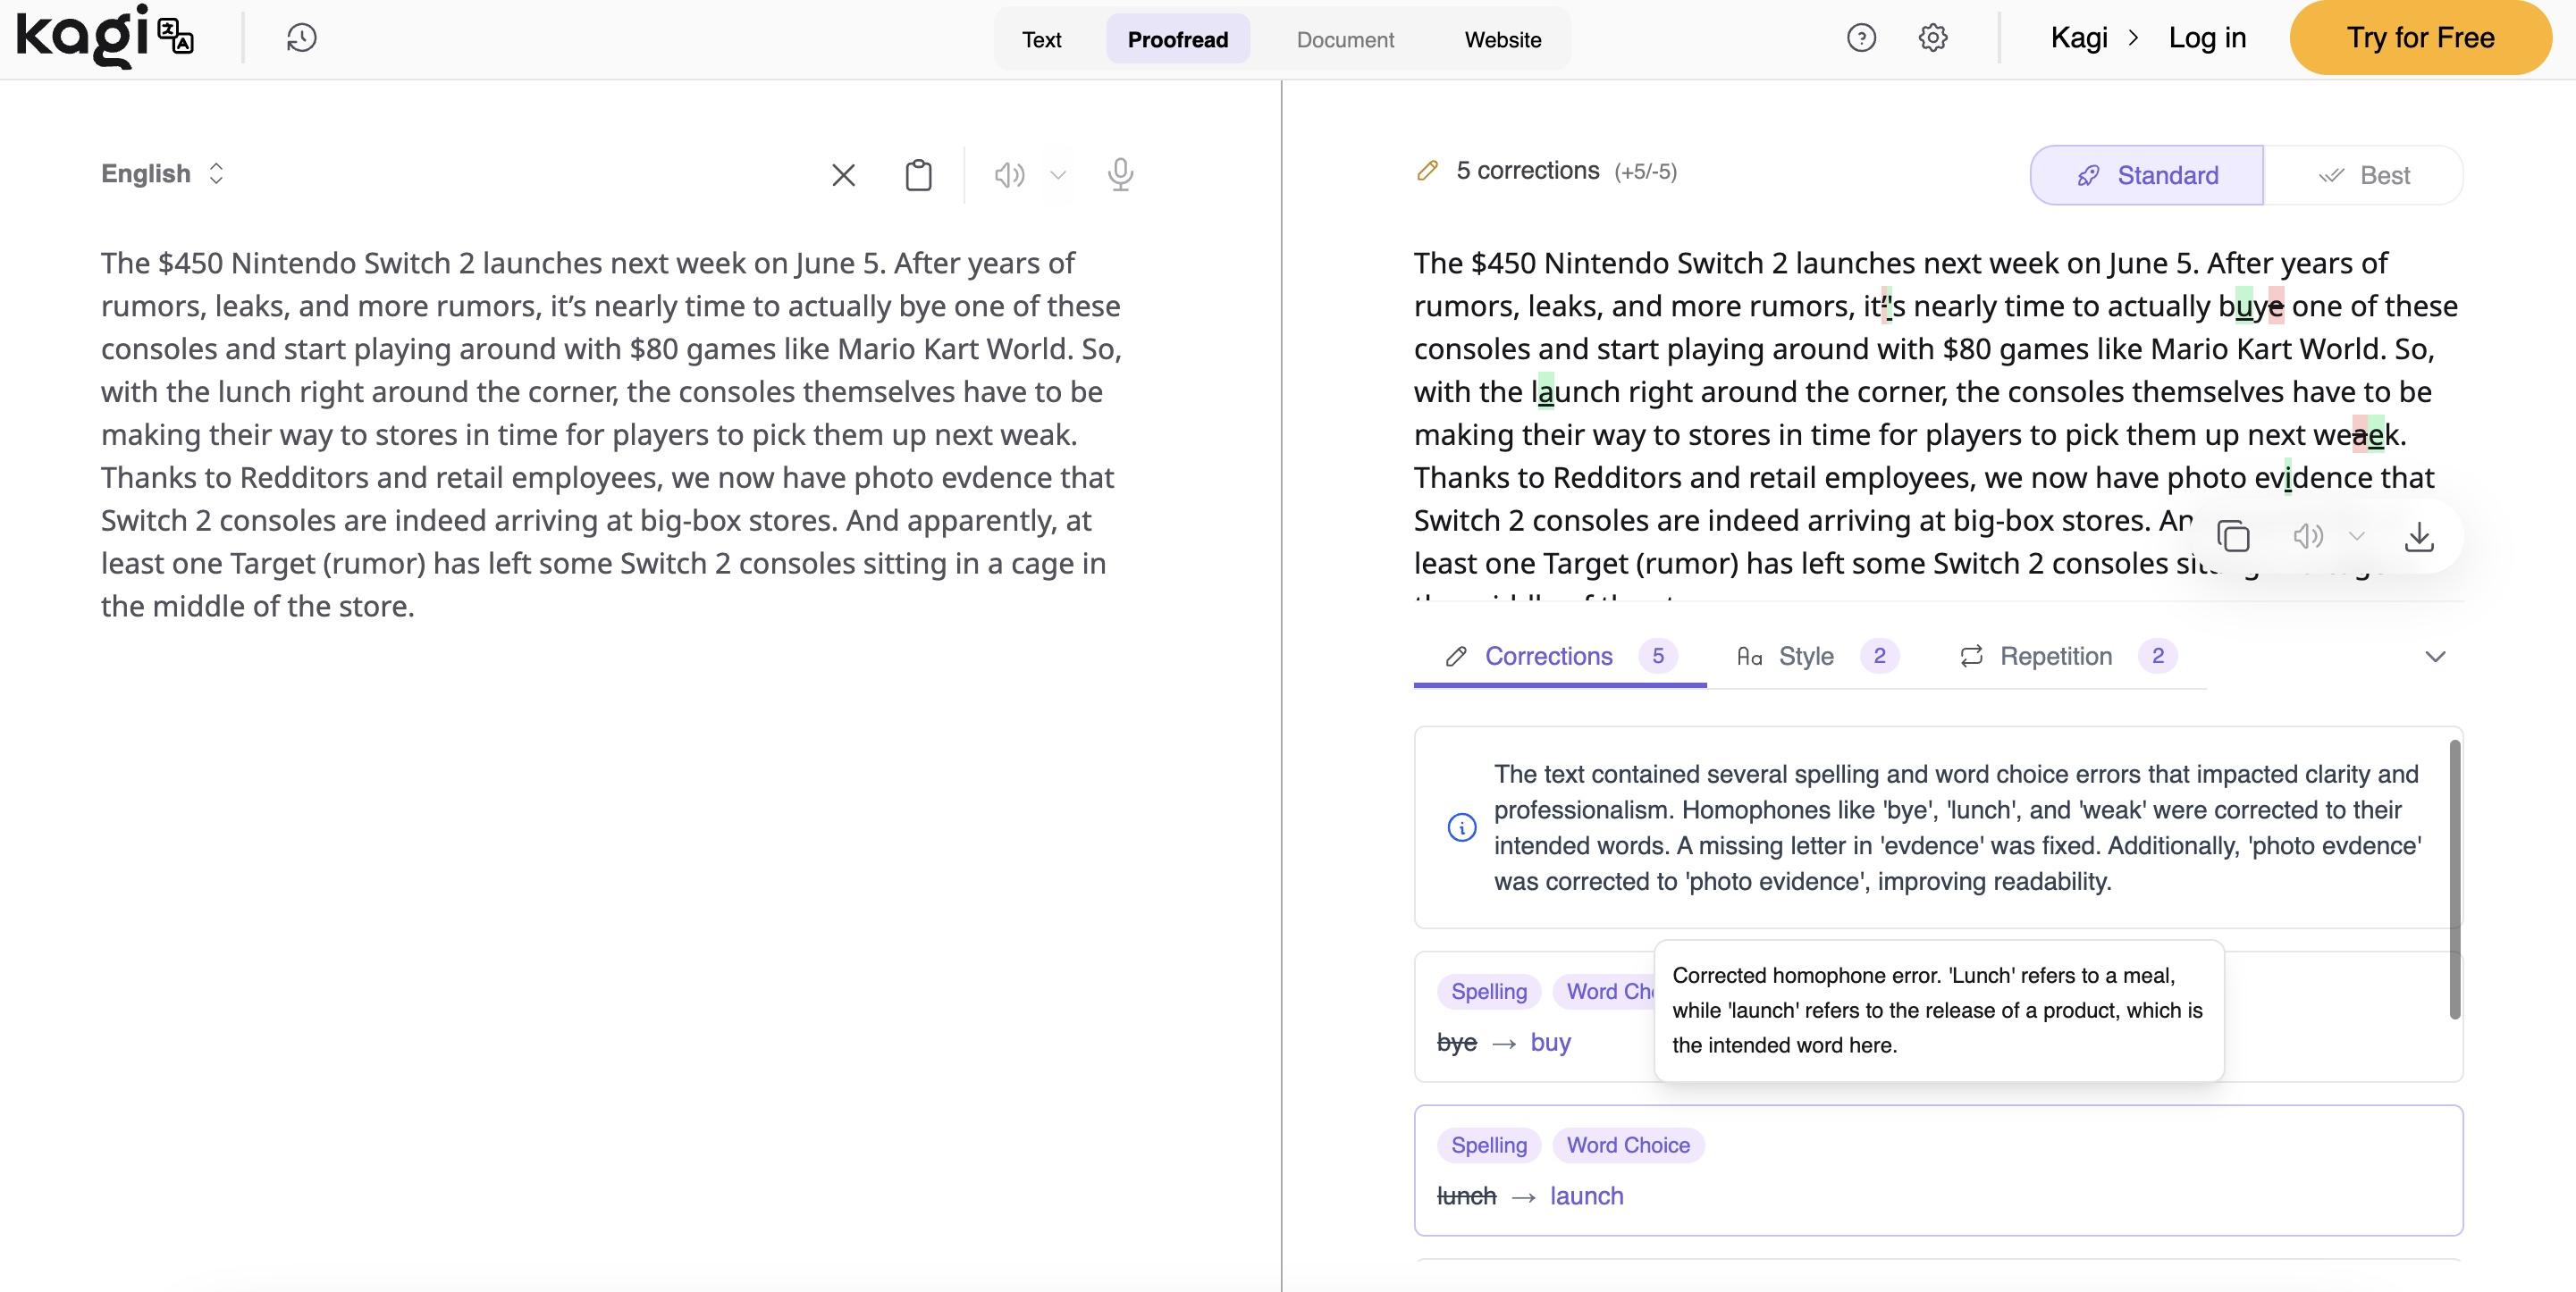Open the Style suggestions tab

click(1816, 656)
